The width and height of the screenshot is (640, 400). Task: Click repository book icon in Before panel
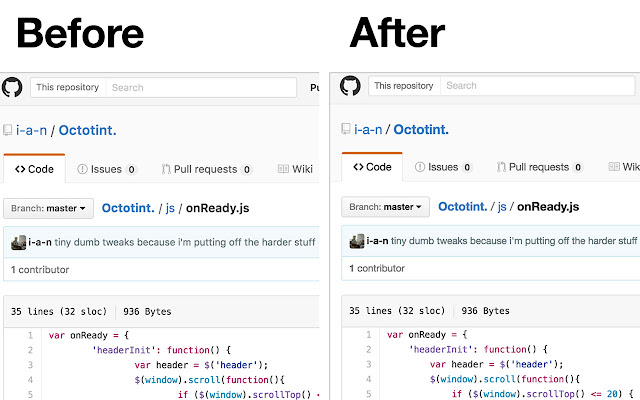coord(8,130)
